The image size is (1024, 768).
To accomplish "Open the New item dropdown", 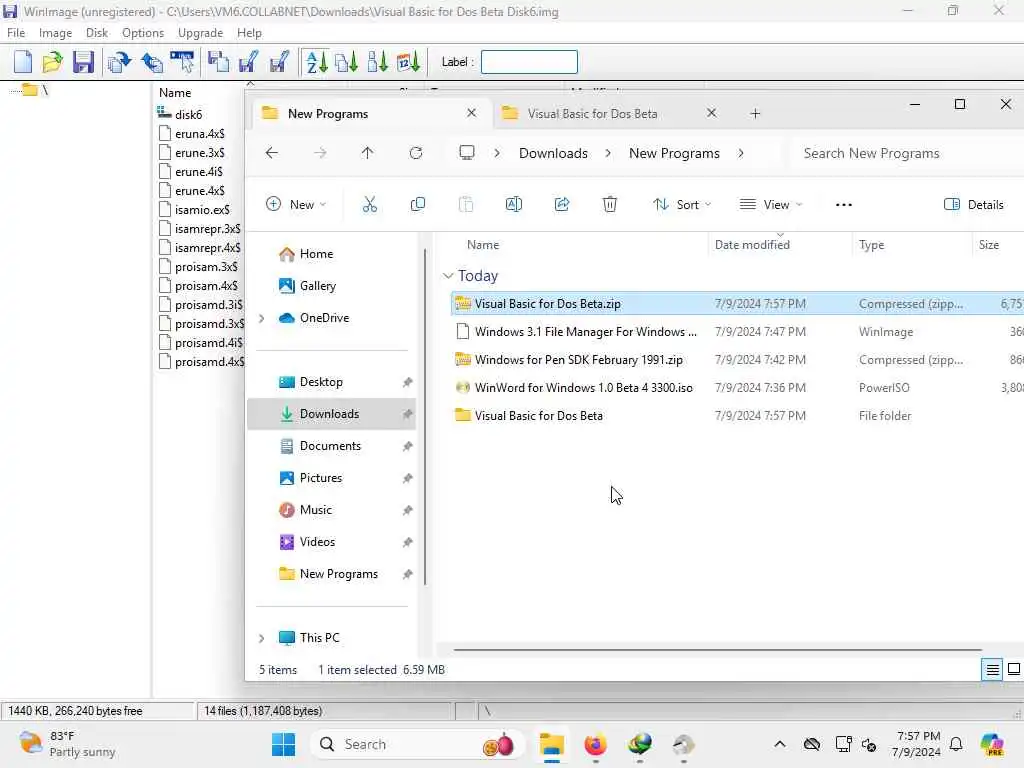I will coord(296,204).
